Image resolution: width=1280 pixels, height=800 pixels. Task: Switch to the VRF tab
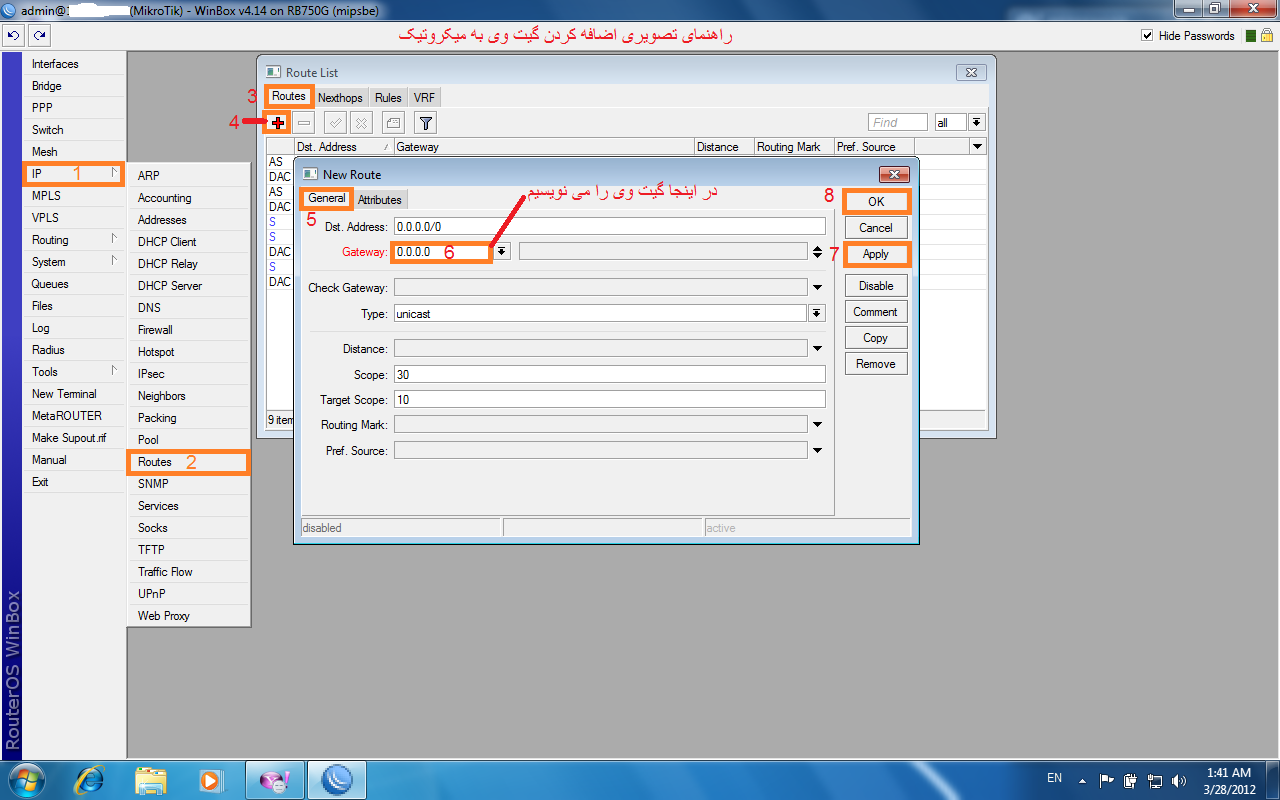coord(424,98)
